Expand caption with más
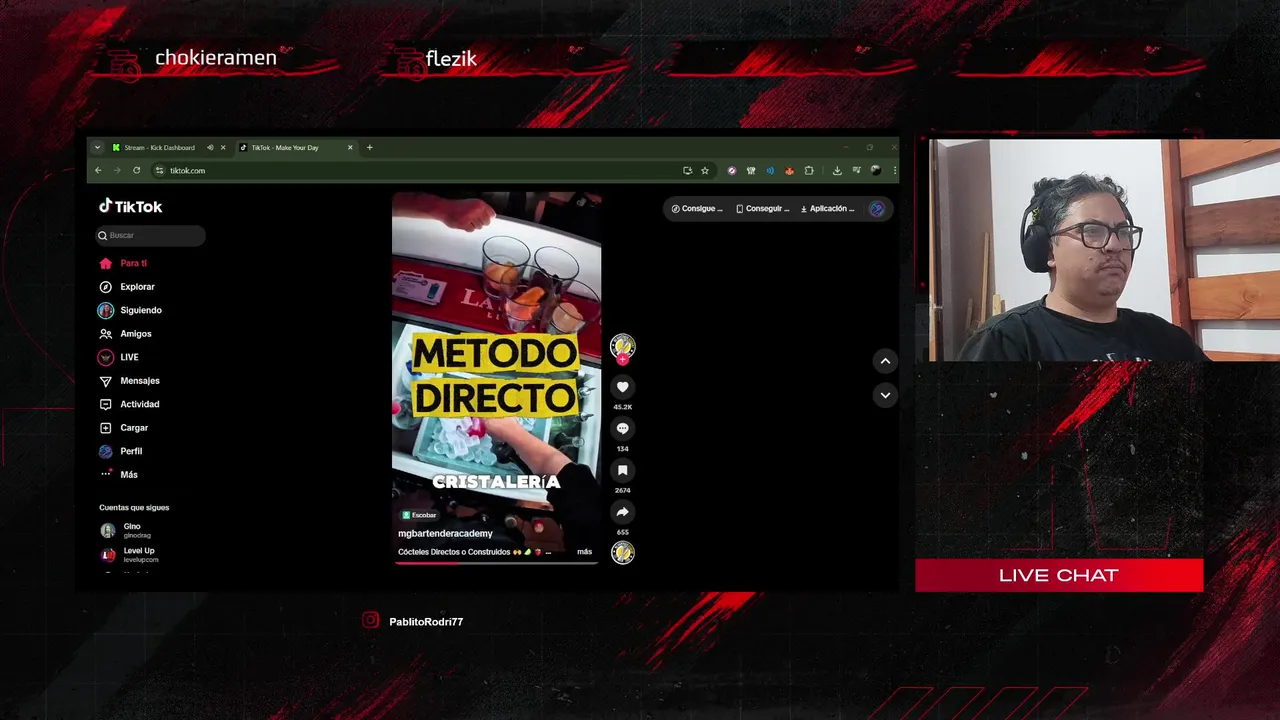This screenshot has width=1280, height=720. tap(584, 552)
